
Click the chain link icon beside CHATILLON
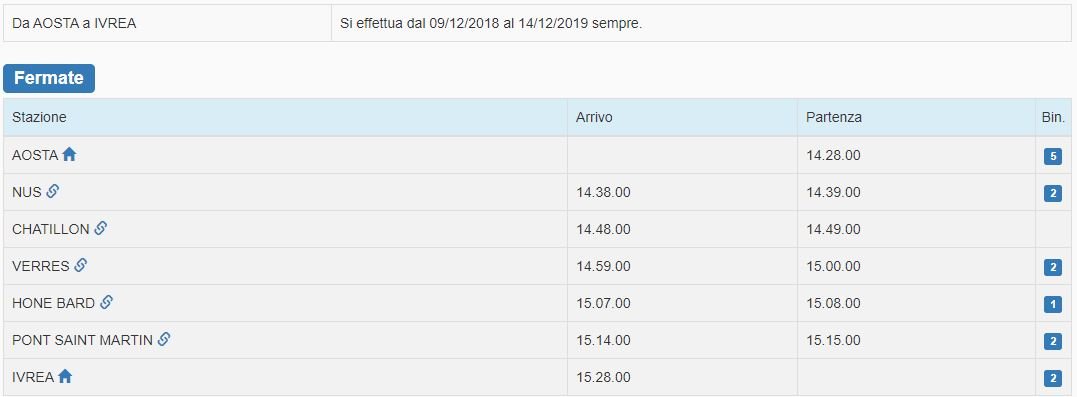[100, 228]
